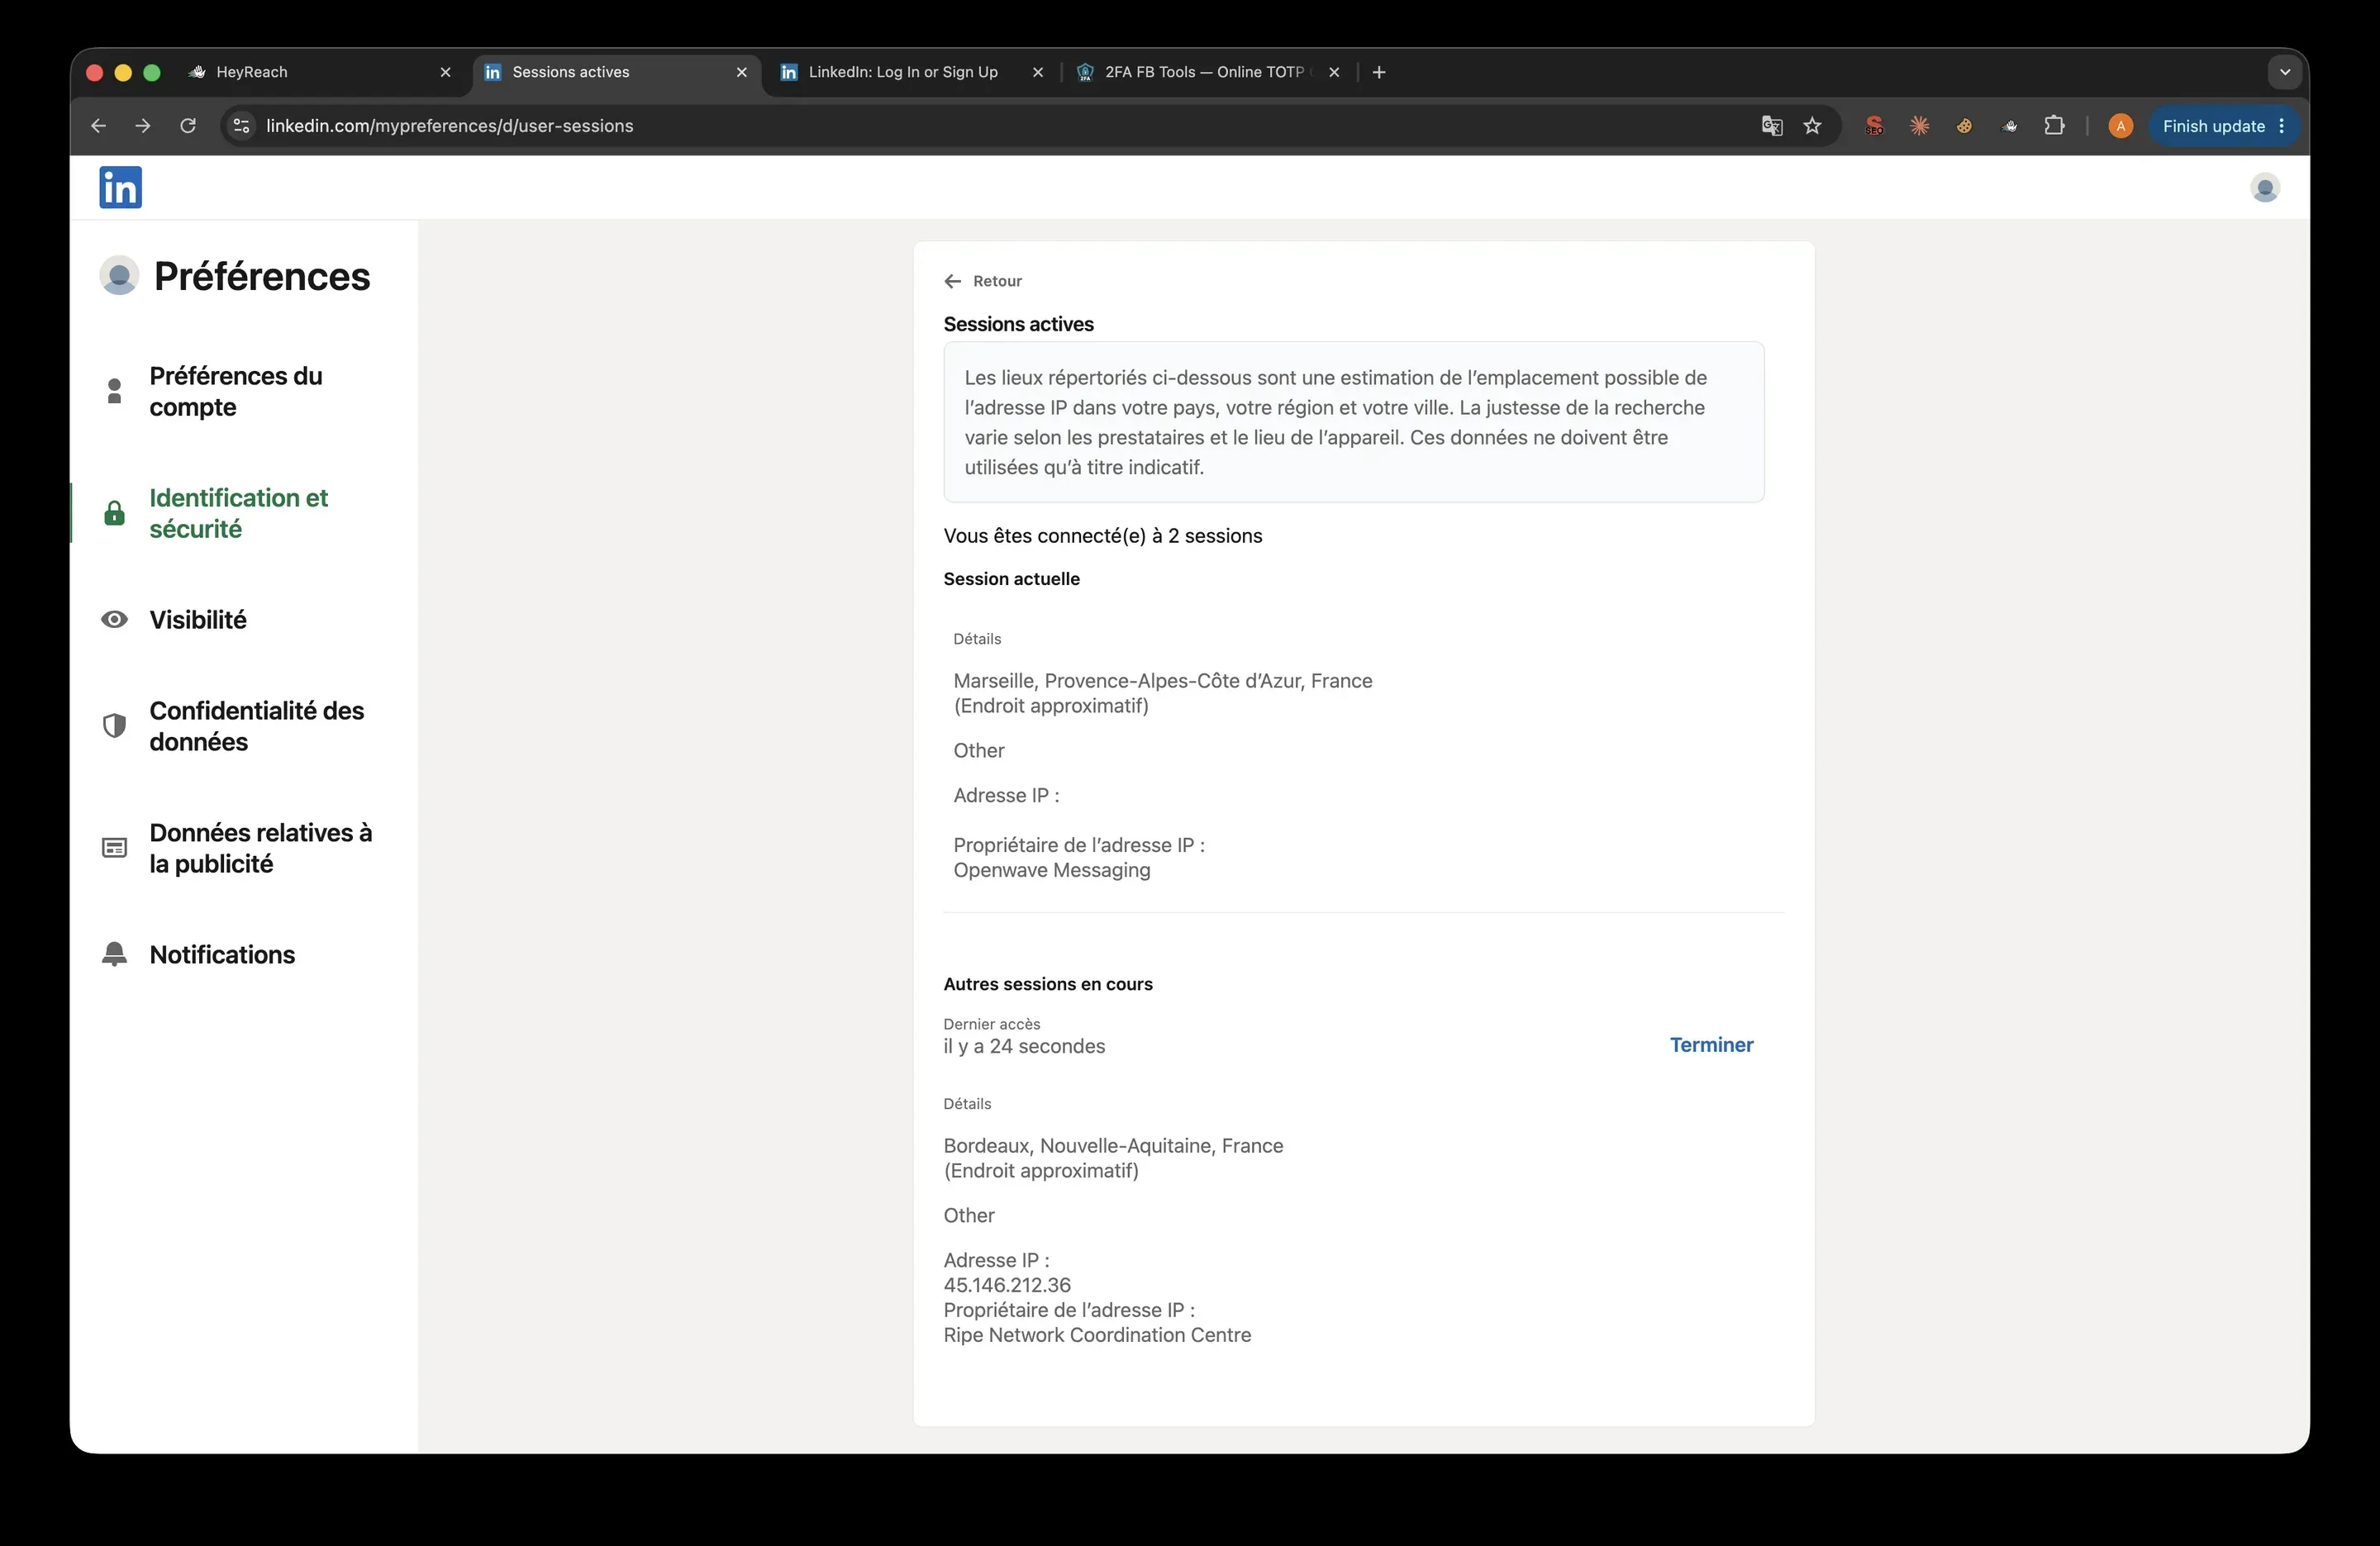Open Préférences du compte section

pyautogui.click(x=236, y=391)
